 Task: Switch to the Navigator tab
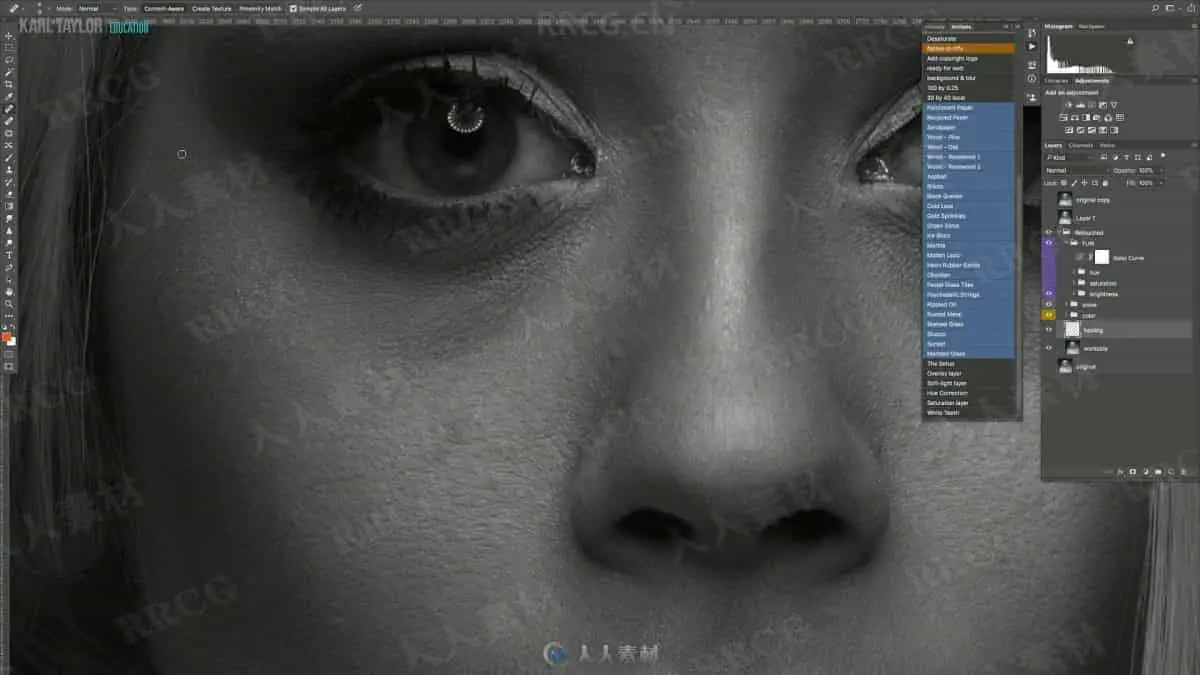coord(1091,26)
